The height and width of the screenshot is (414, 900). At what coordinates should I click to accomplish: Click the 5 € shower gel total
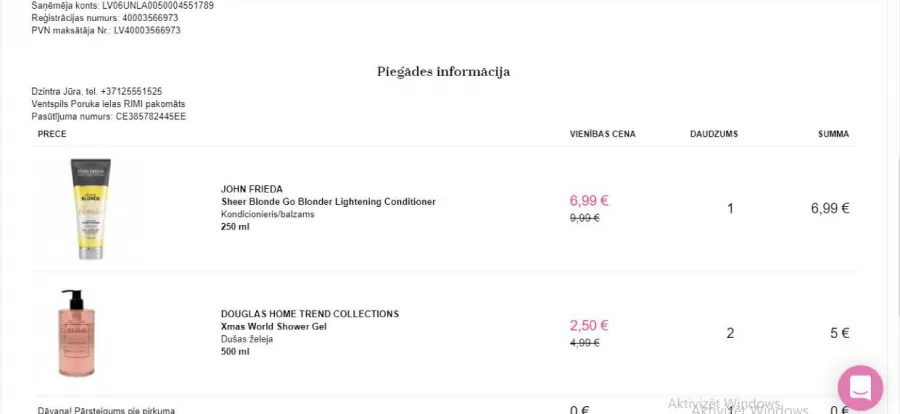(x=839, y=333)
